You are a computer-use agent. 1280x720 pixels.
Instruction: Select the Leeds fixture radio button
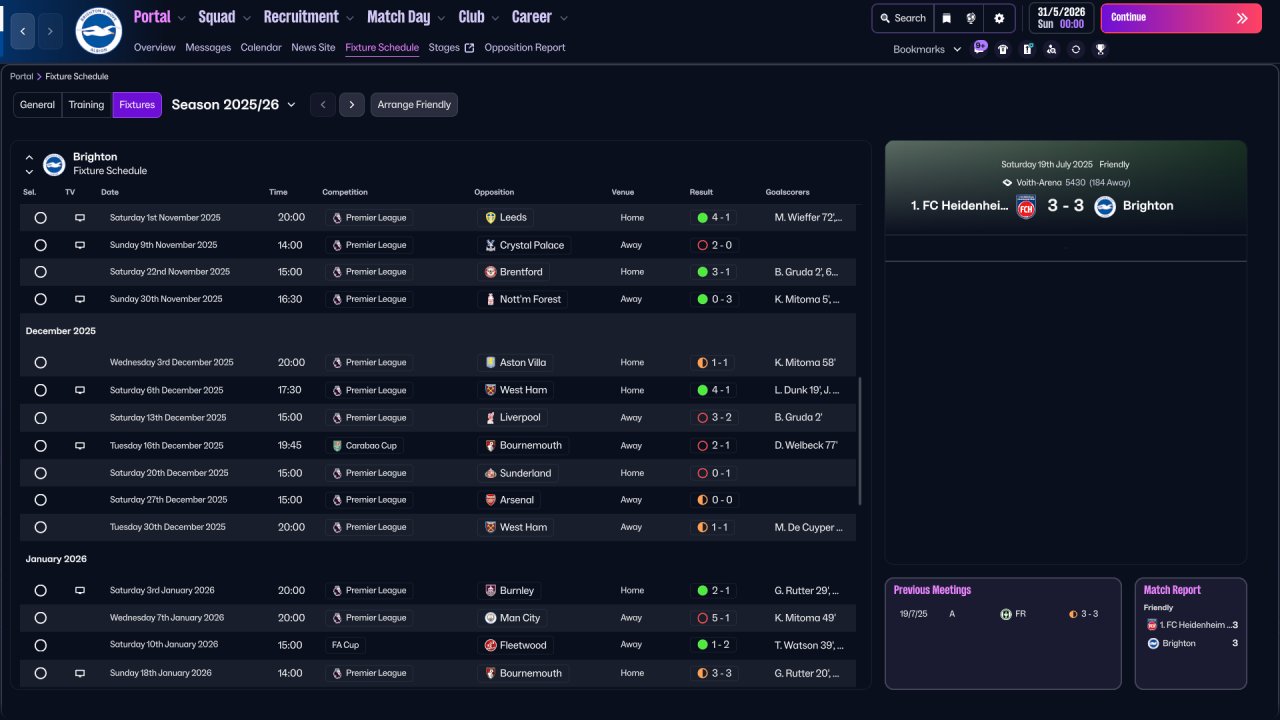tap(40, 217)
